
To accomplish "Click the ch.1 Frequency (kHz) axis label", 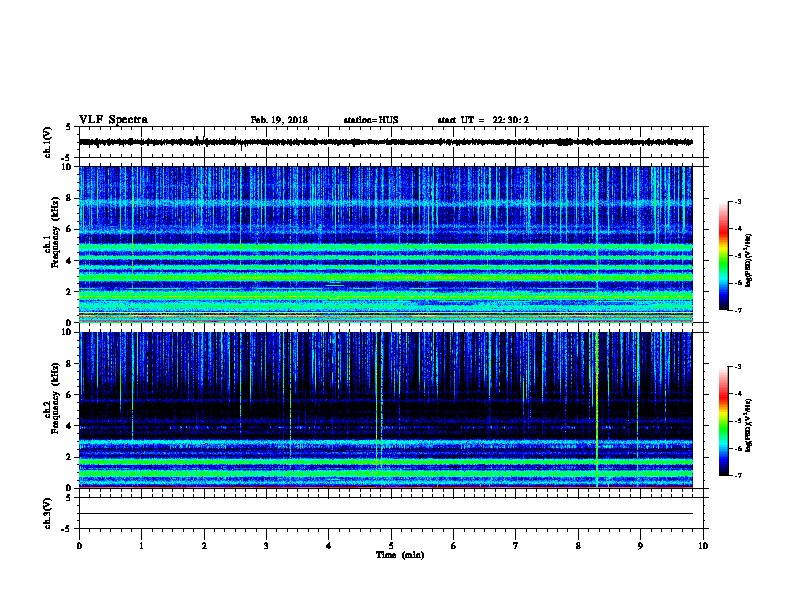I will tap(51, 232).
